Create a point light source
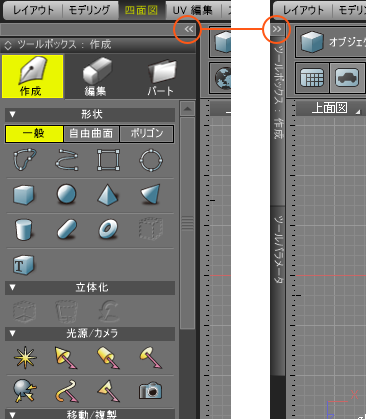 pyautogui.click(x=25, y=358)
